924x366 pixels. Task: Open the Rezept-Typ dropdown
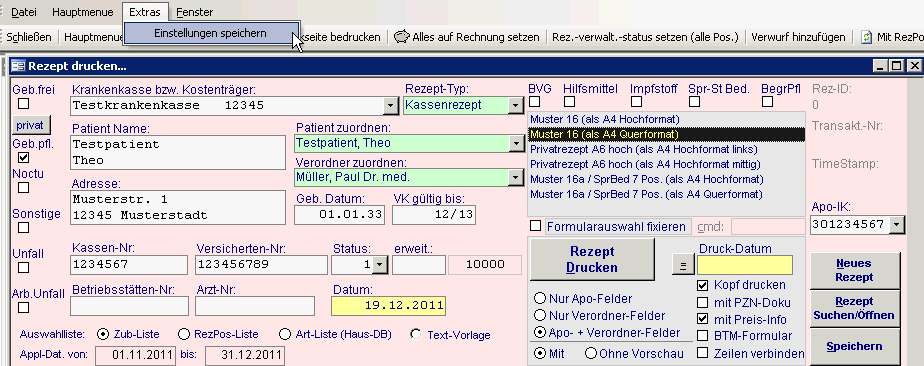pos(516,106)
